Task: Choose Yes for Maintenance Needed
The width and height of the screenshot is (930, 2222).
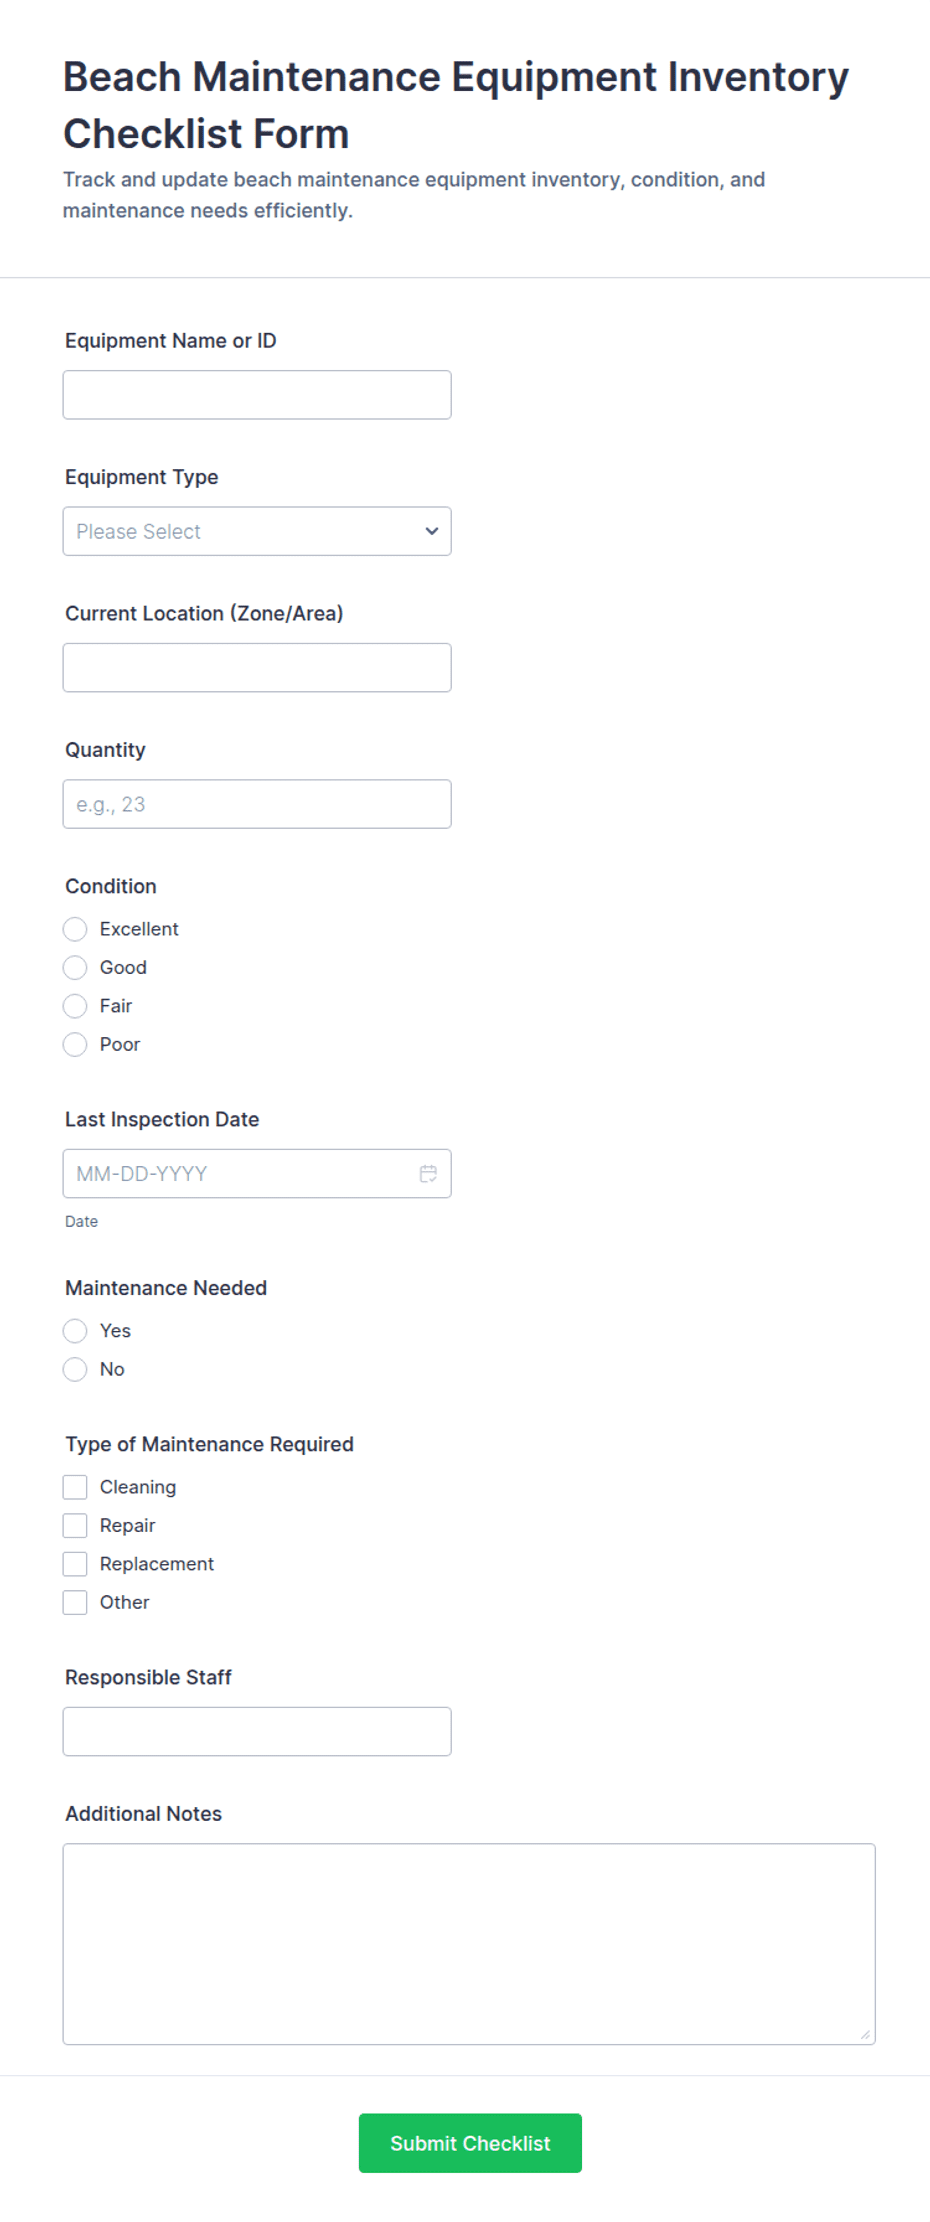Action: (75, 1331)
